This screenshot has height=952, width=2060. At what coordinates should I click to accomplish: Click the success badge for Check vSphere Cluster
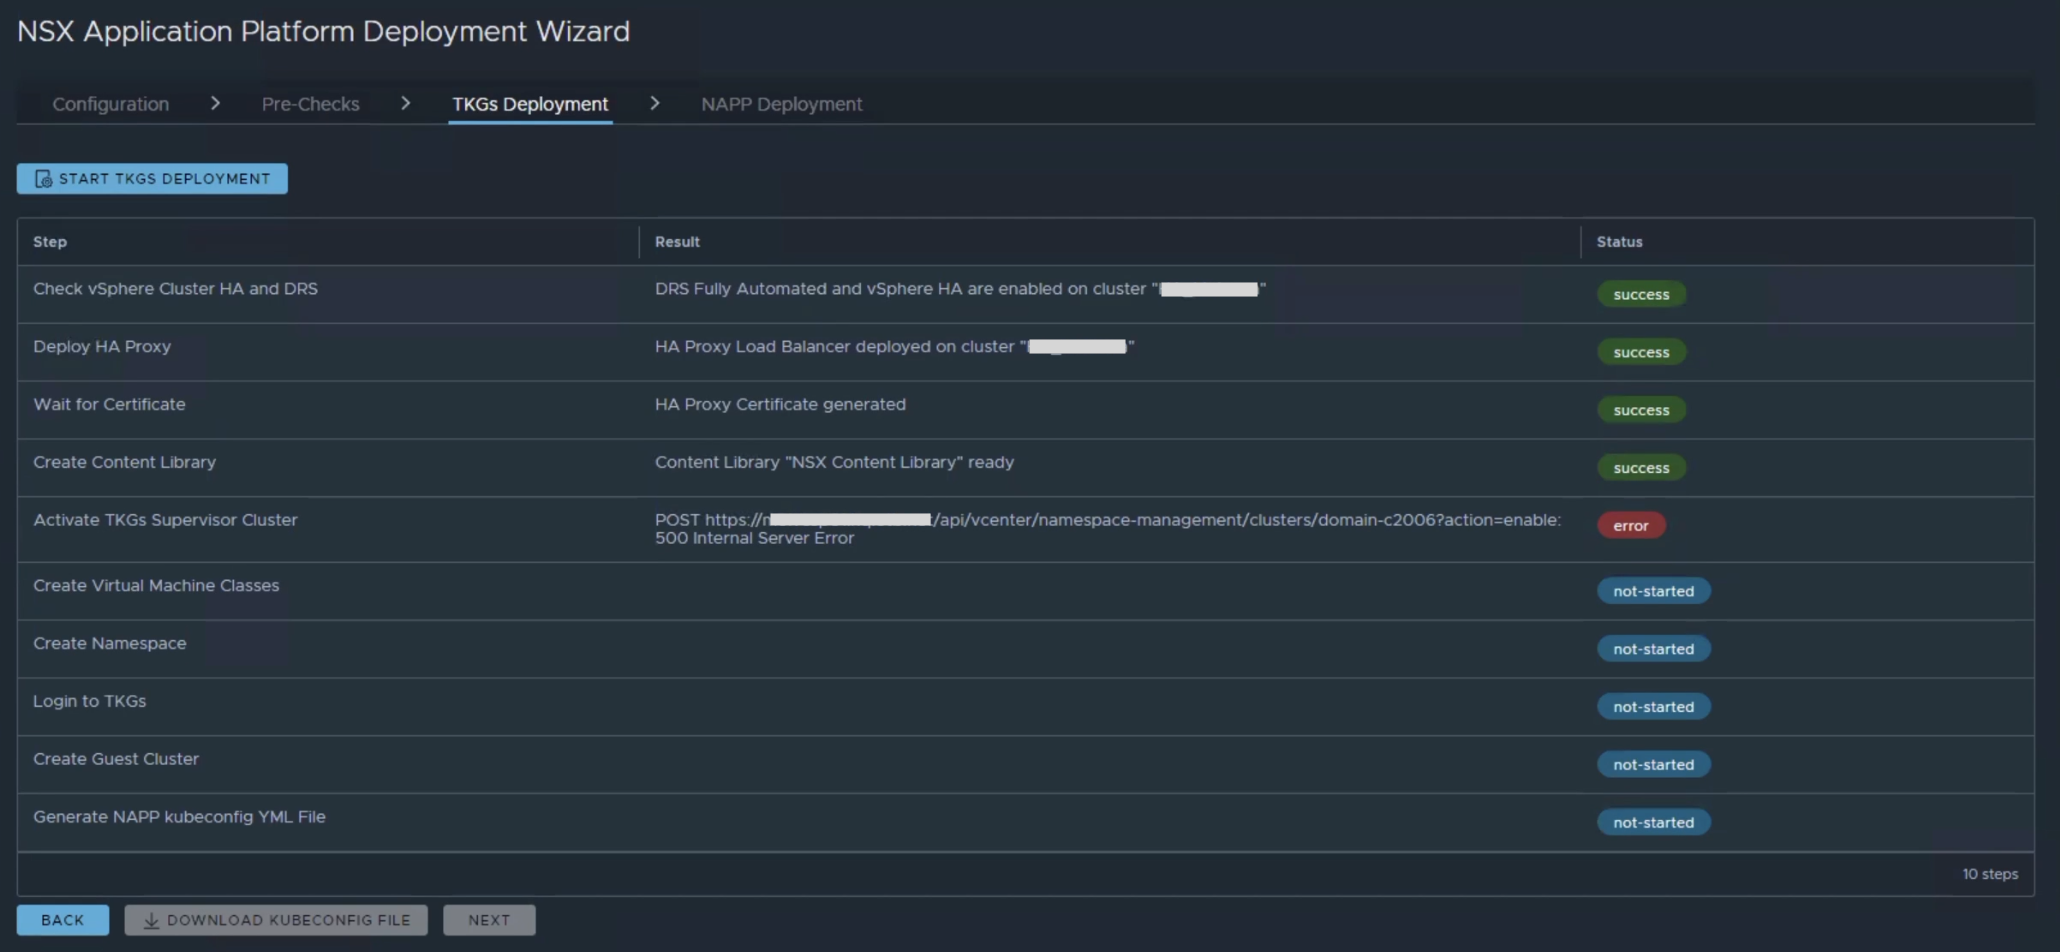click(1641, 295)
